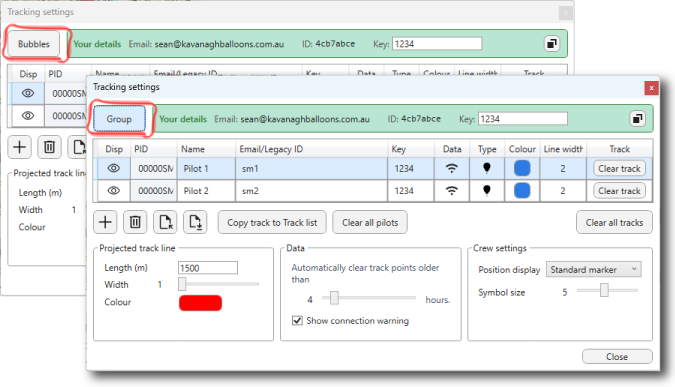This screenshot has height=387, width=675.
Task: Click Clear all pilots button
Action: [370, 223]
